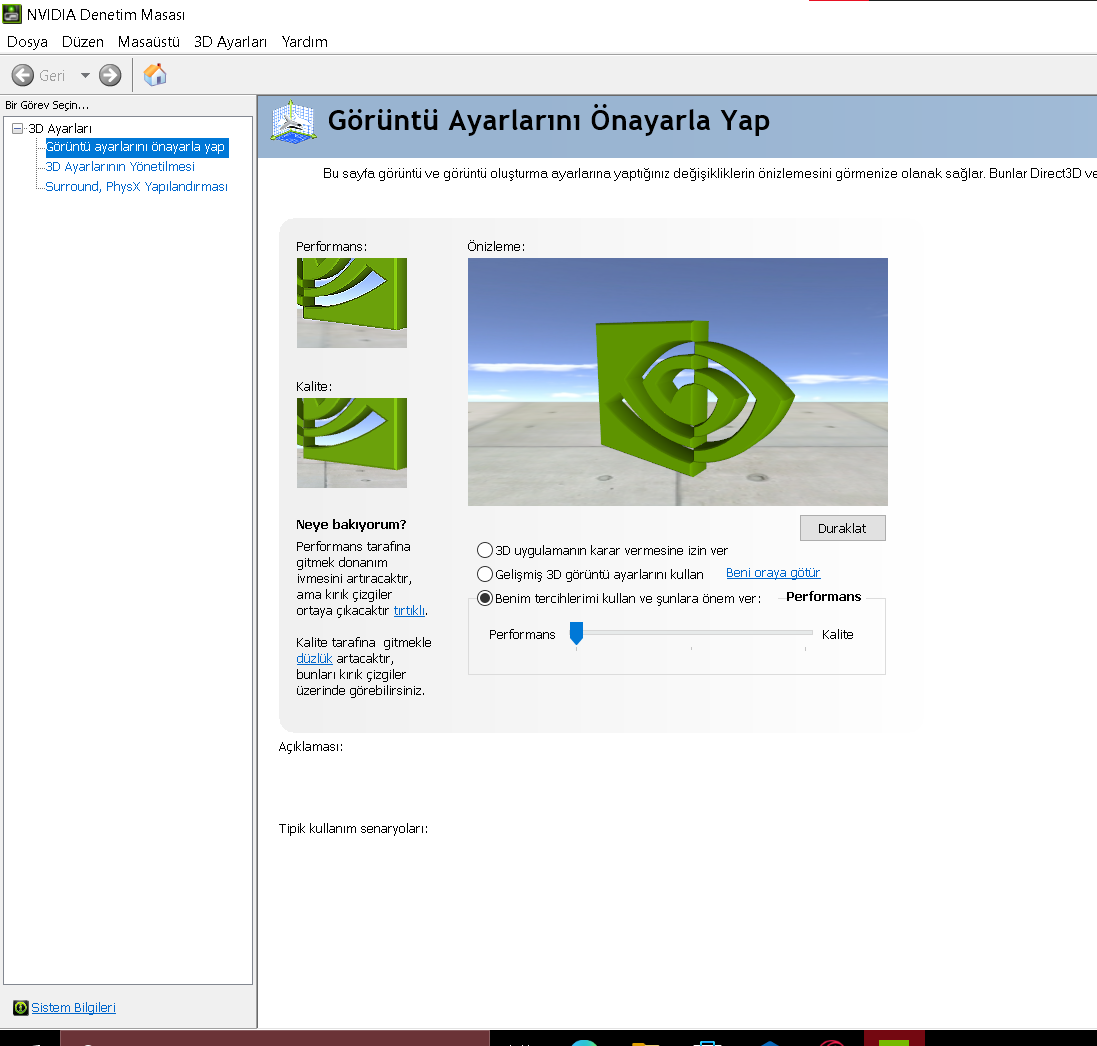This screenshot has width=1097, height=1046.
Task: Open the 'tırtıklı' help link
Action: (409, 611)
